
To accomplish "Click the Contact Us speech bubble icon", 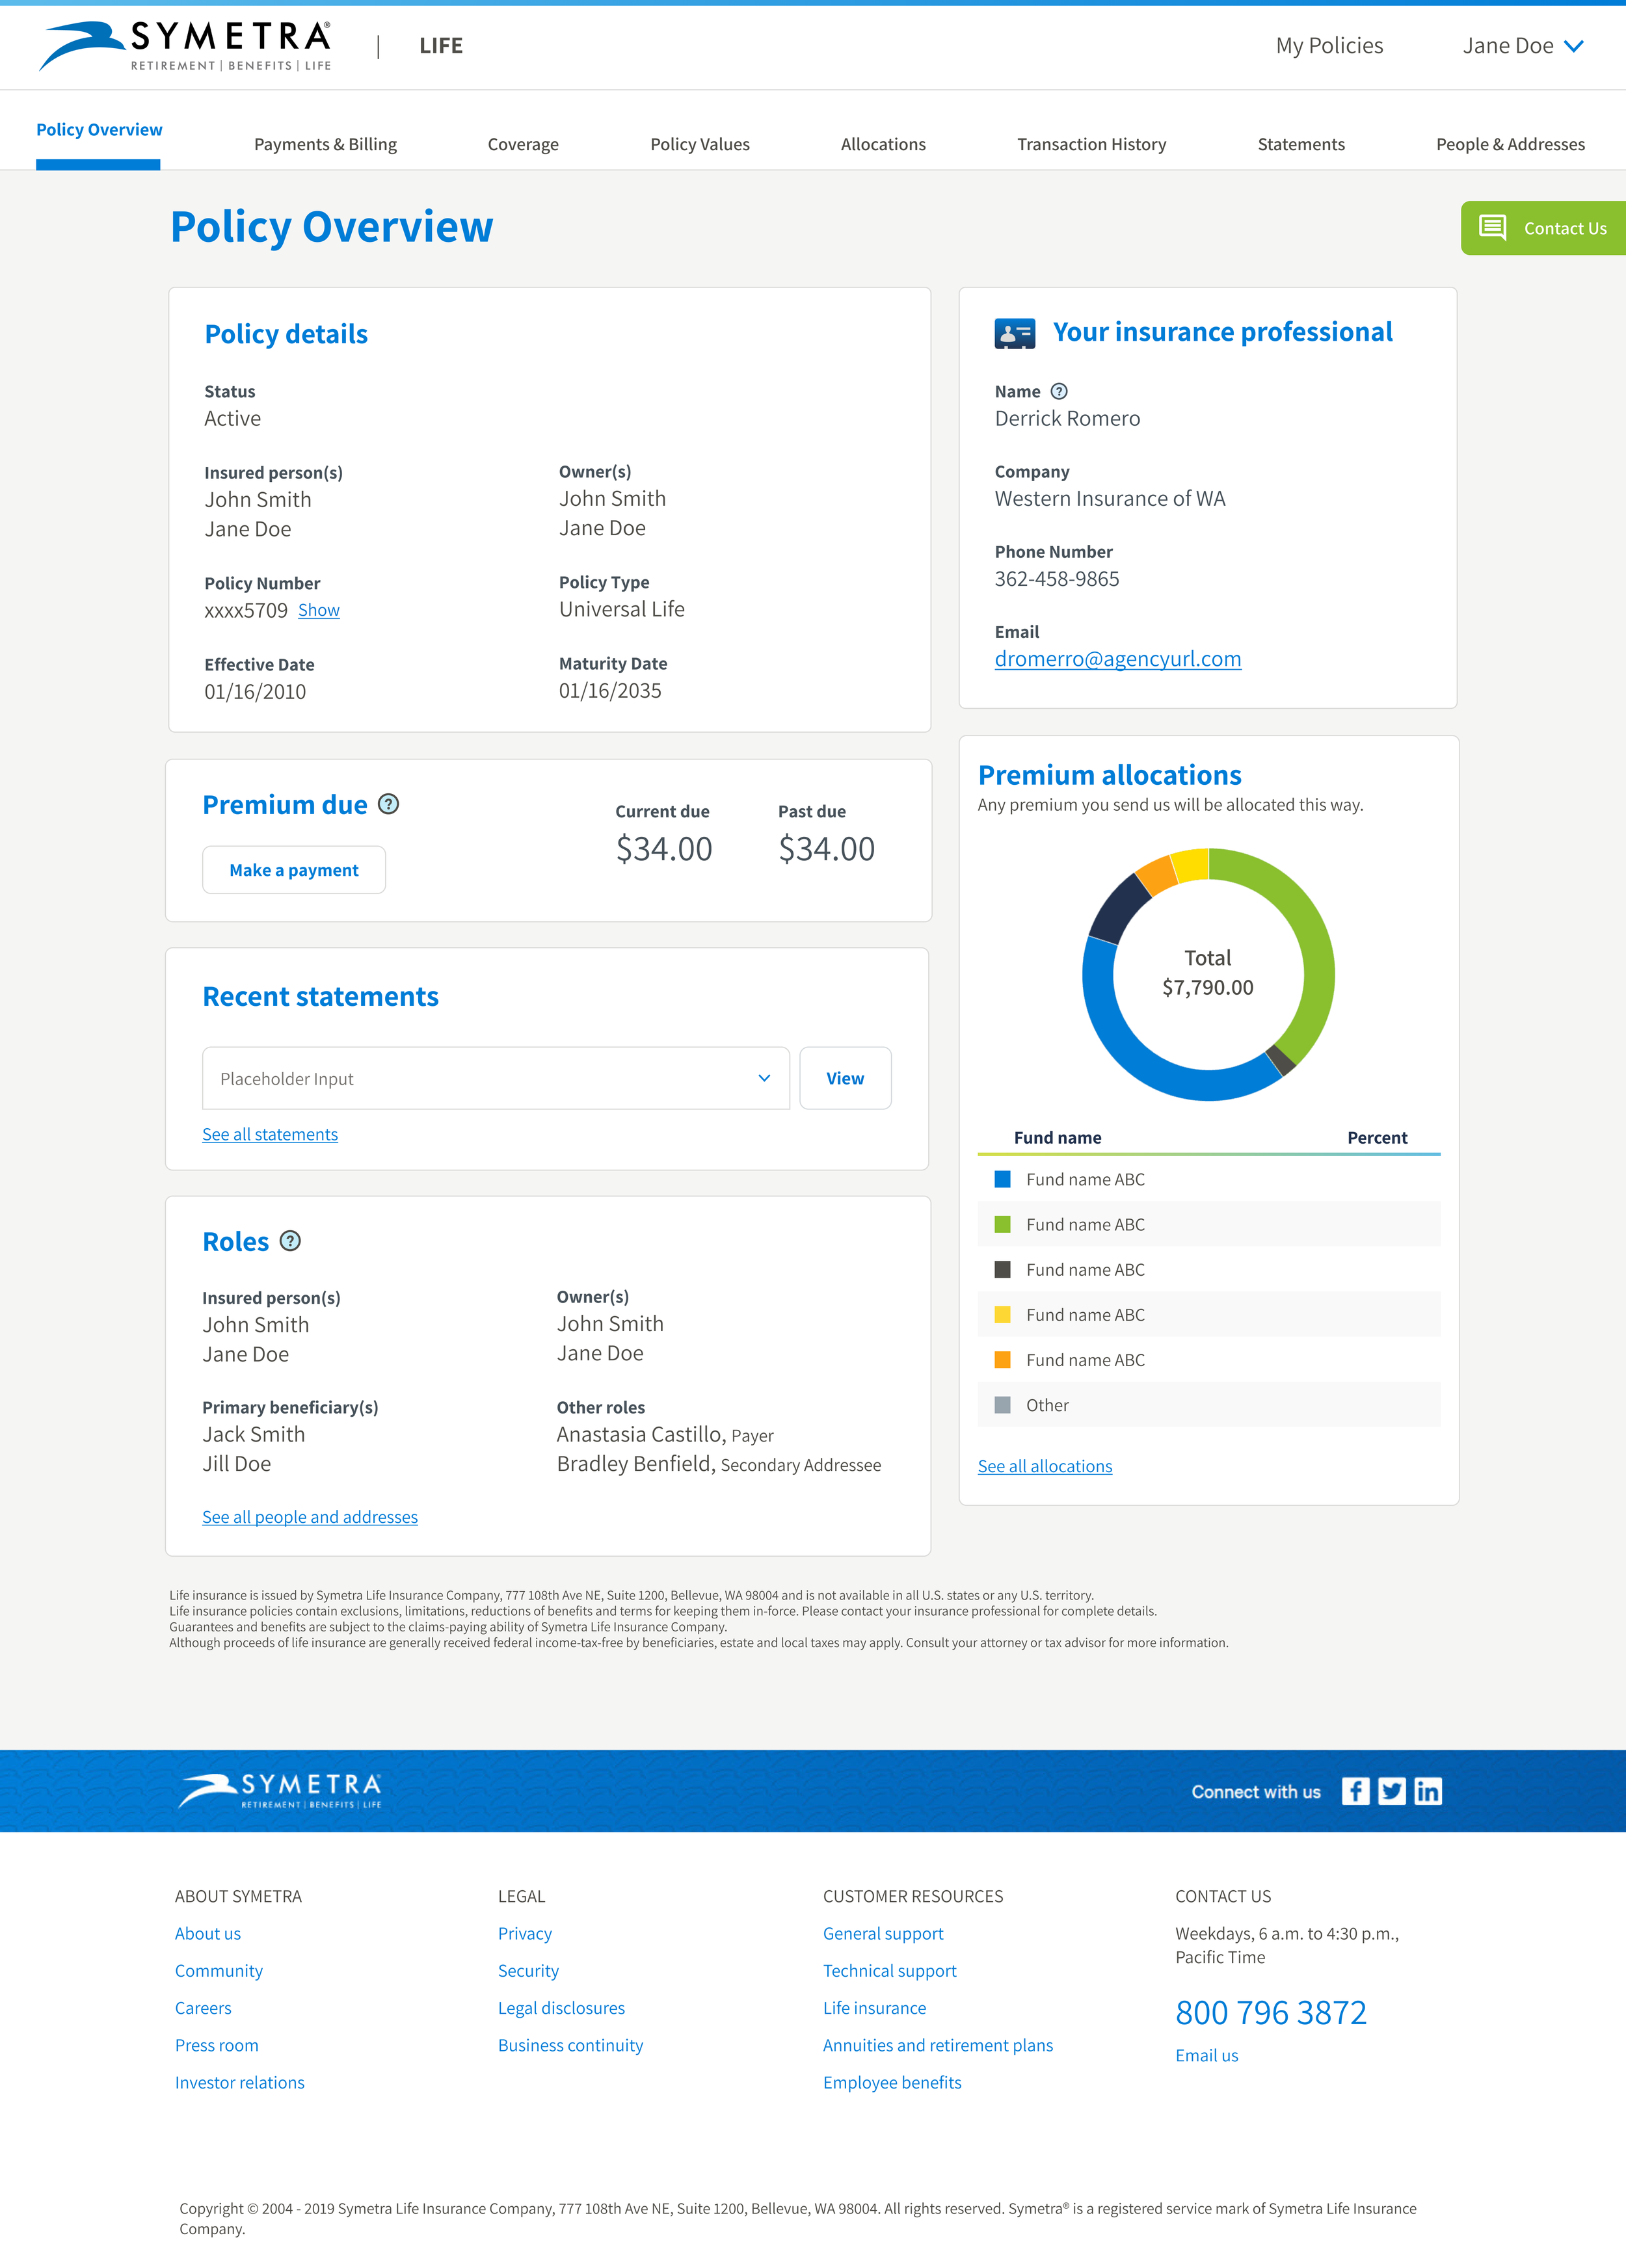I will [1494, 228].
